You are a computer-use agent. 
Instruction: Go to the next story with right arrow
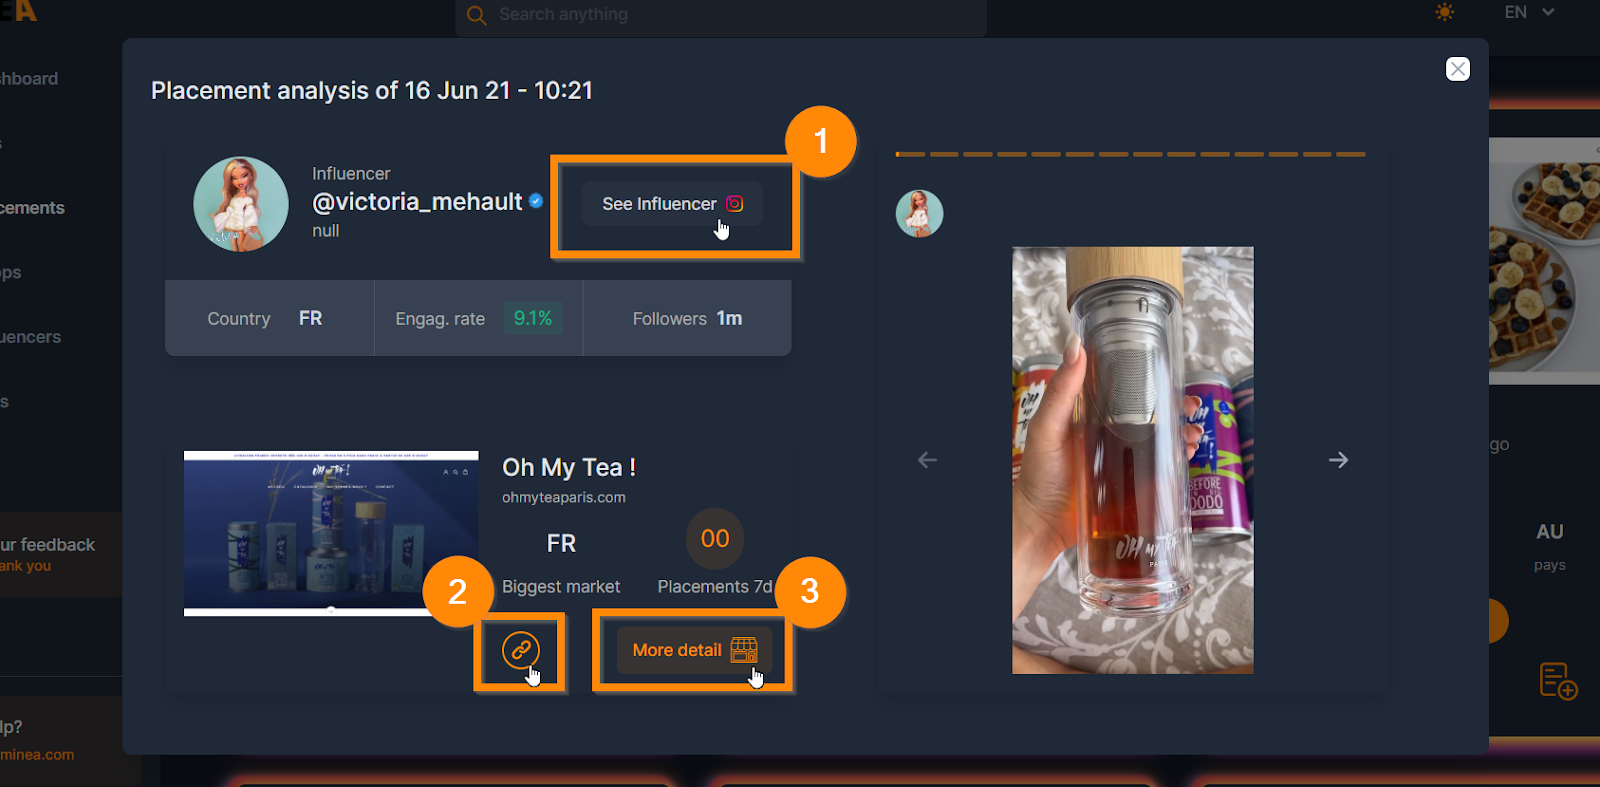(x=1338, y=460)
